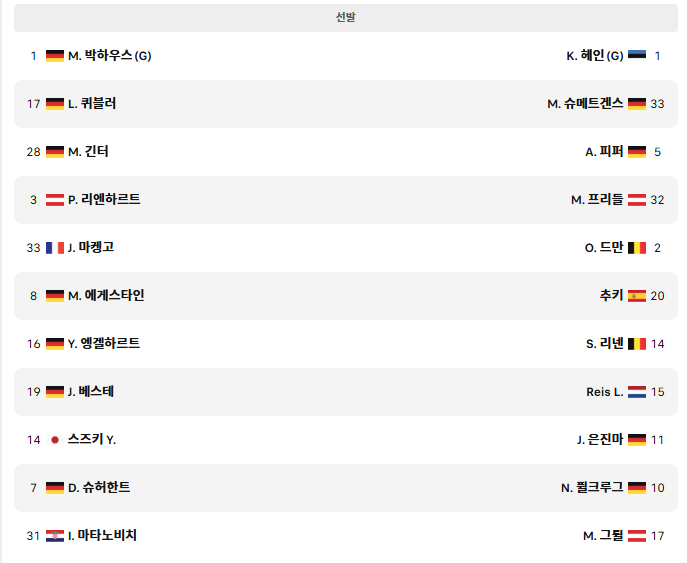Open player S. 리넨
687x563 pixels.
[x=605, y=344]
